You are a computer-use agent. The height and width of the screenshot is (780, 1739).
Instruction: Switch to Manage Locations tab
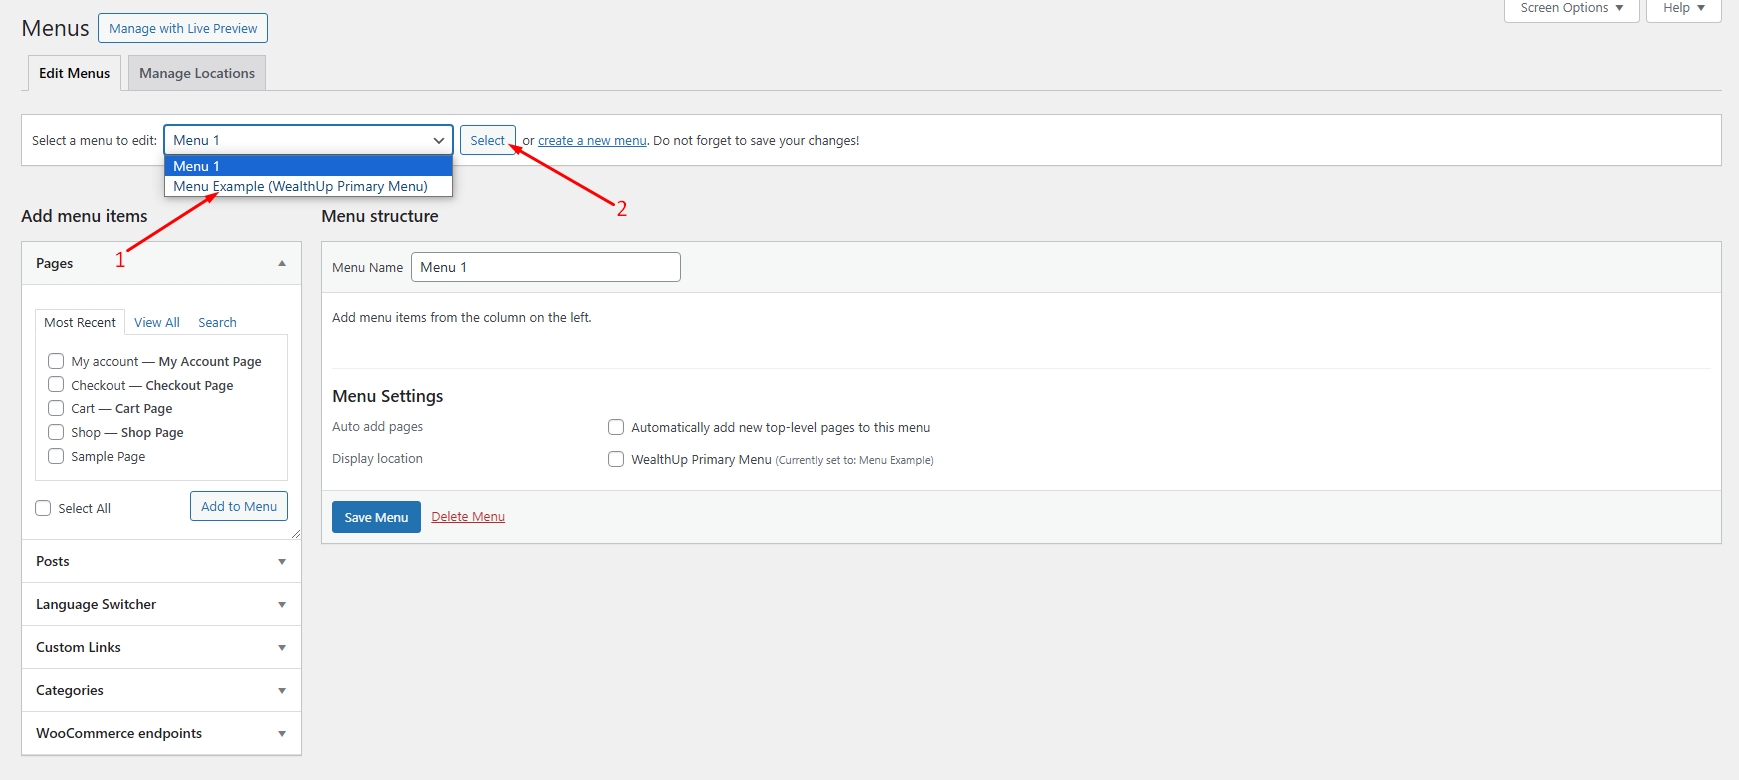click(197, 73)
